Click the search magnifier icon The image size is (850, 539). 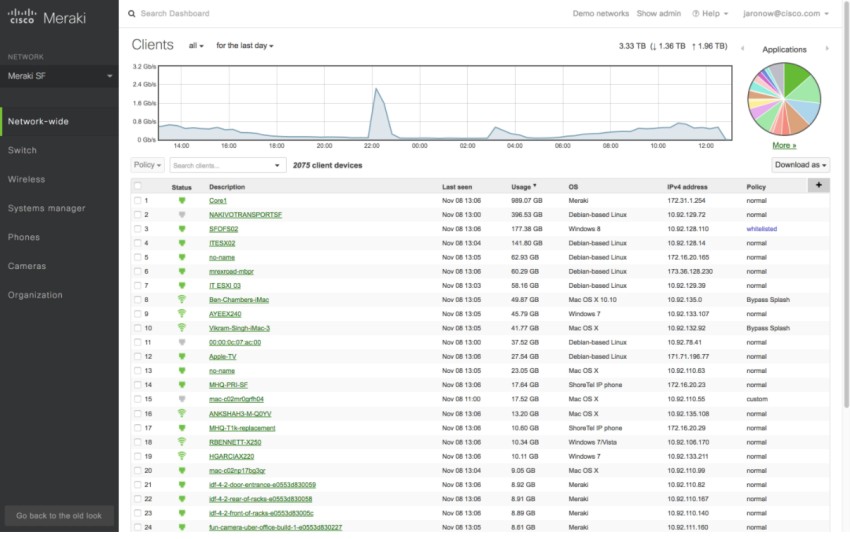132,14
